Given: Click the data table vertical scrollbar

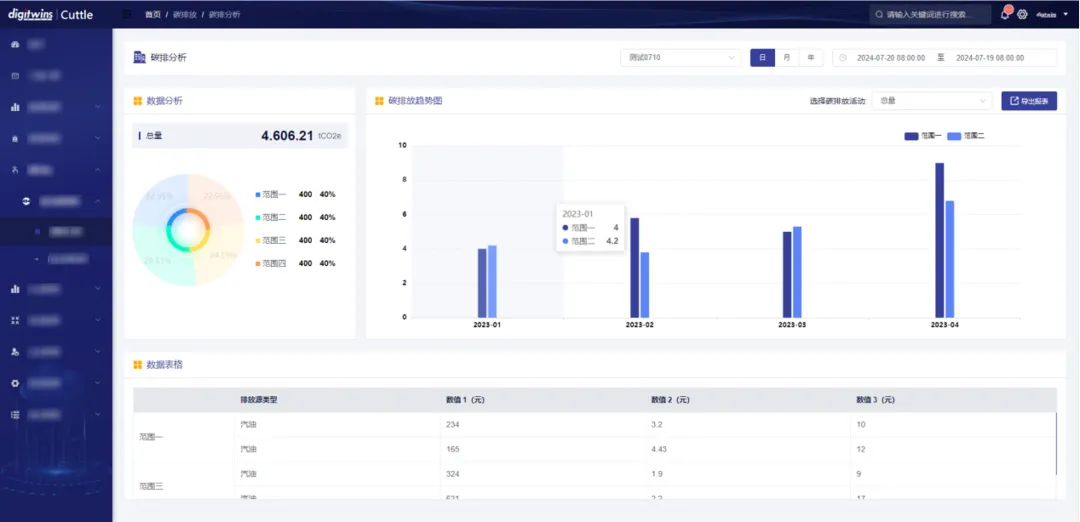Looking at the screenshot, I should point(1057,443).
